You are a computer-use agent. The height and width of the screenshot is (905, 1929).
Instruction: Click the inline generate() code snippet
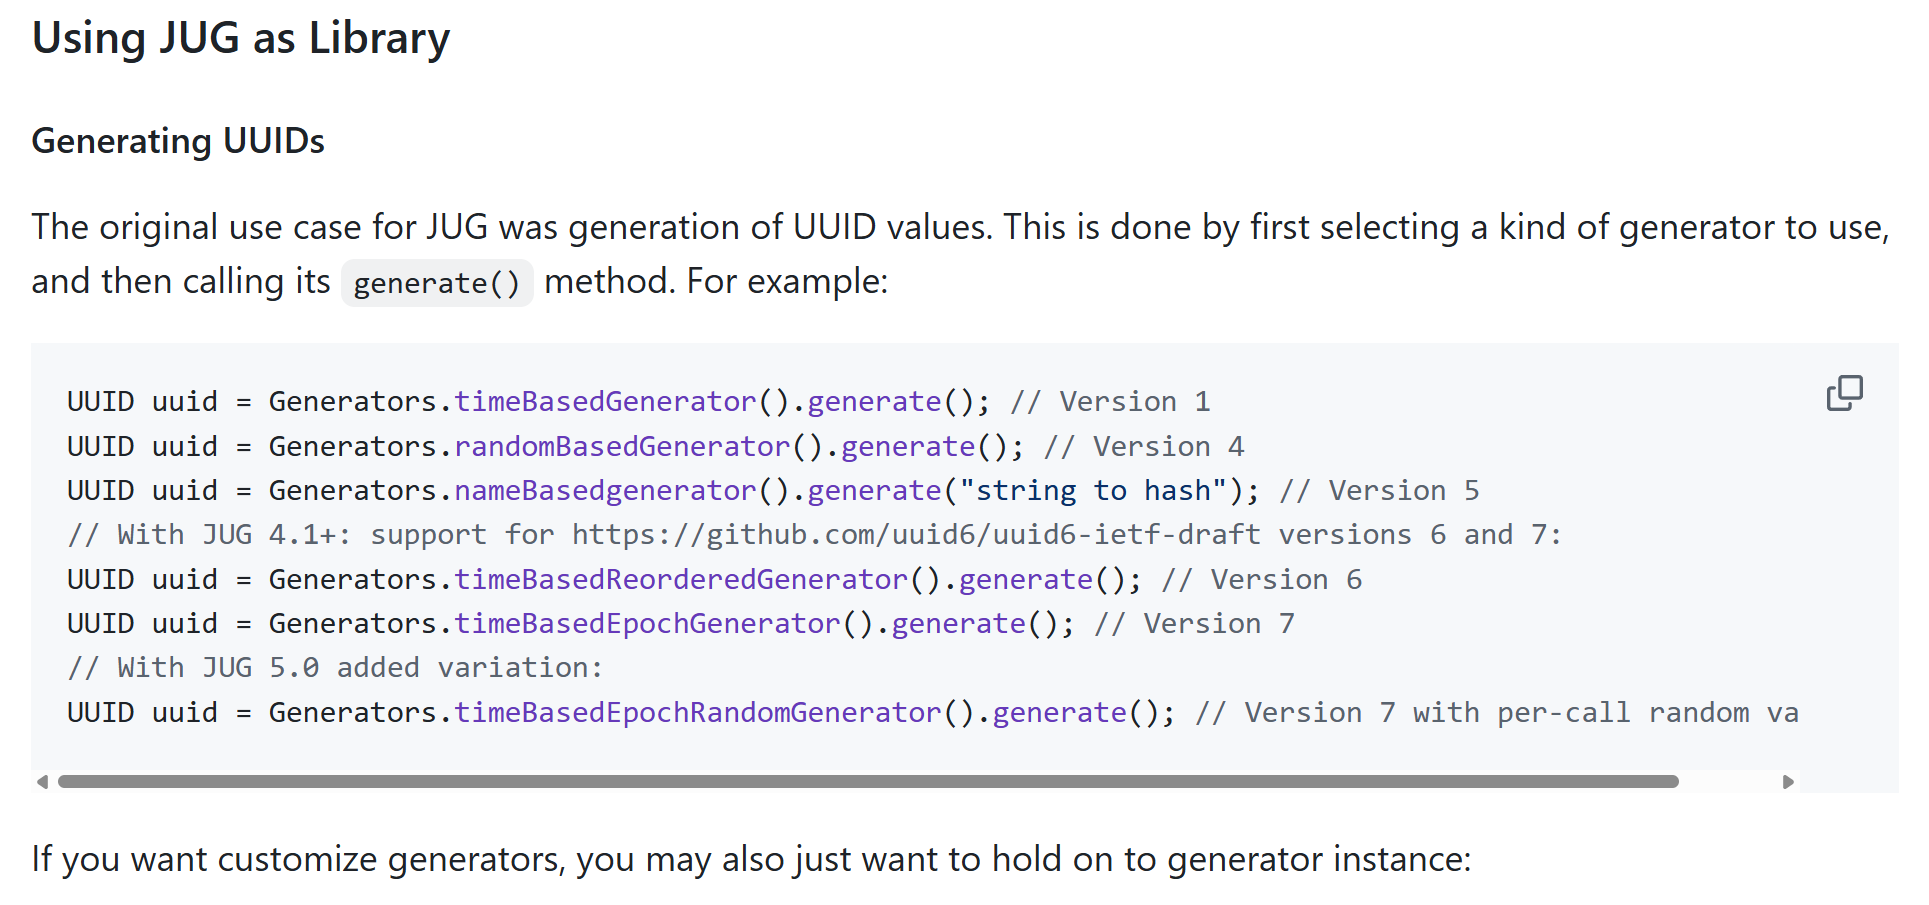point(437,283)
